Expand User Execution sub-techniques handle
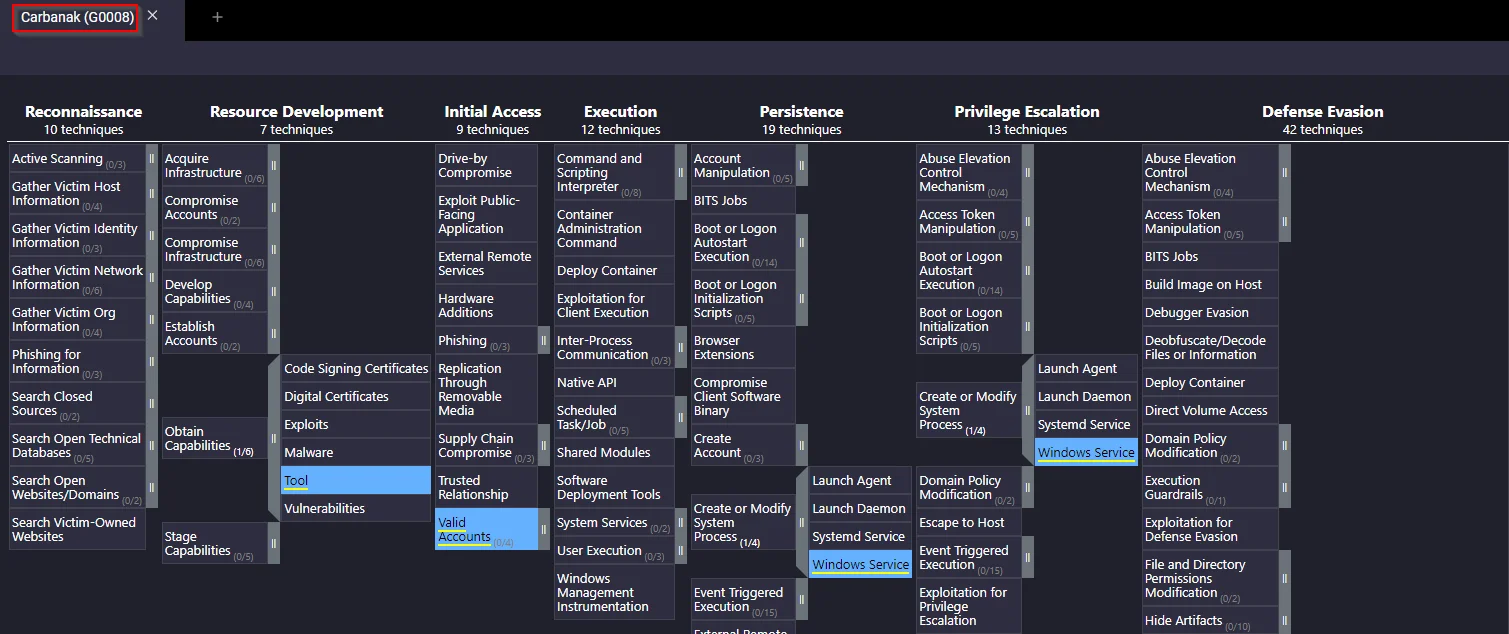Screen dimensions: 1509x634 pos(681,551)
